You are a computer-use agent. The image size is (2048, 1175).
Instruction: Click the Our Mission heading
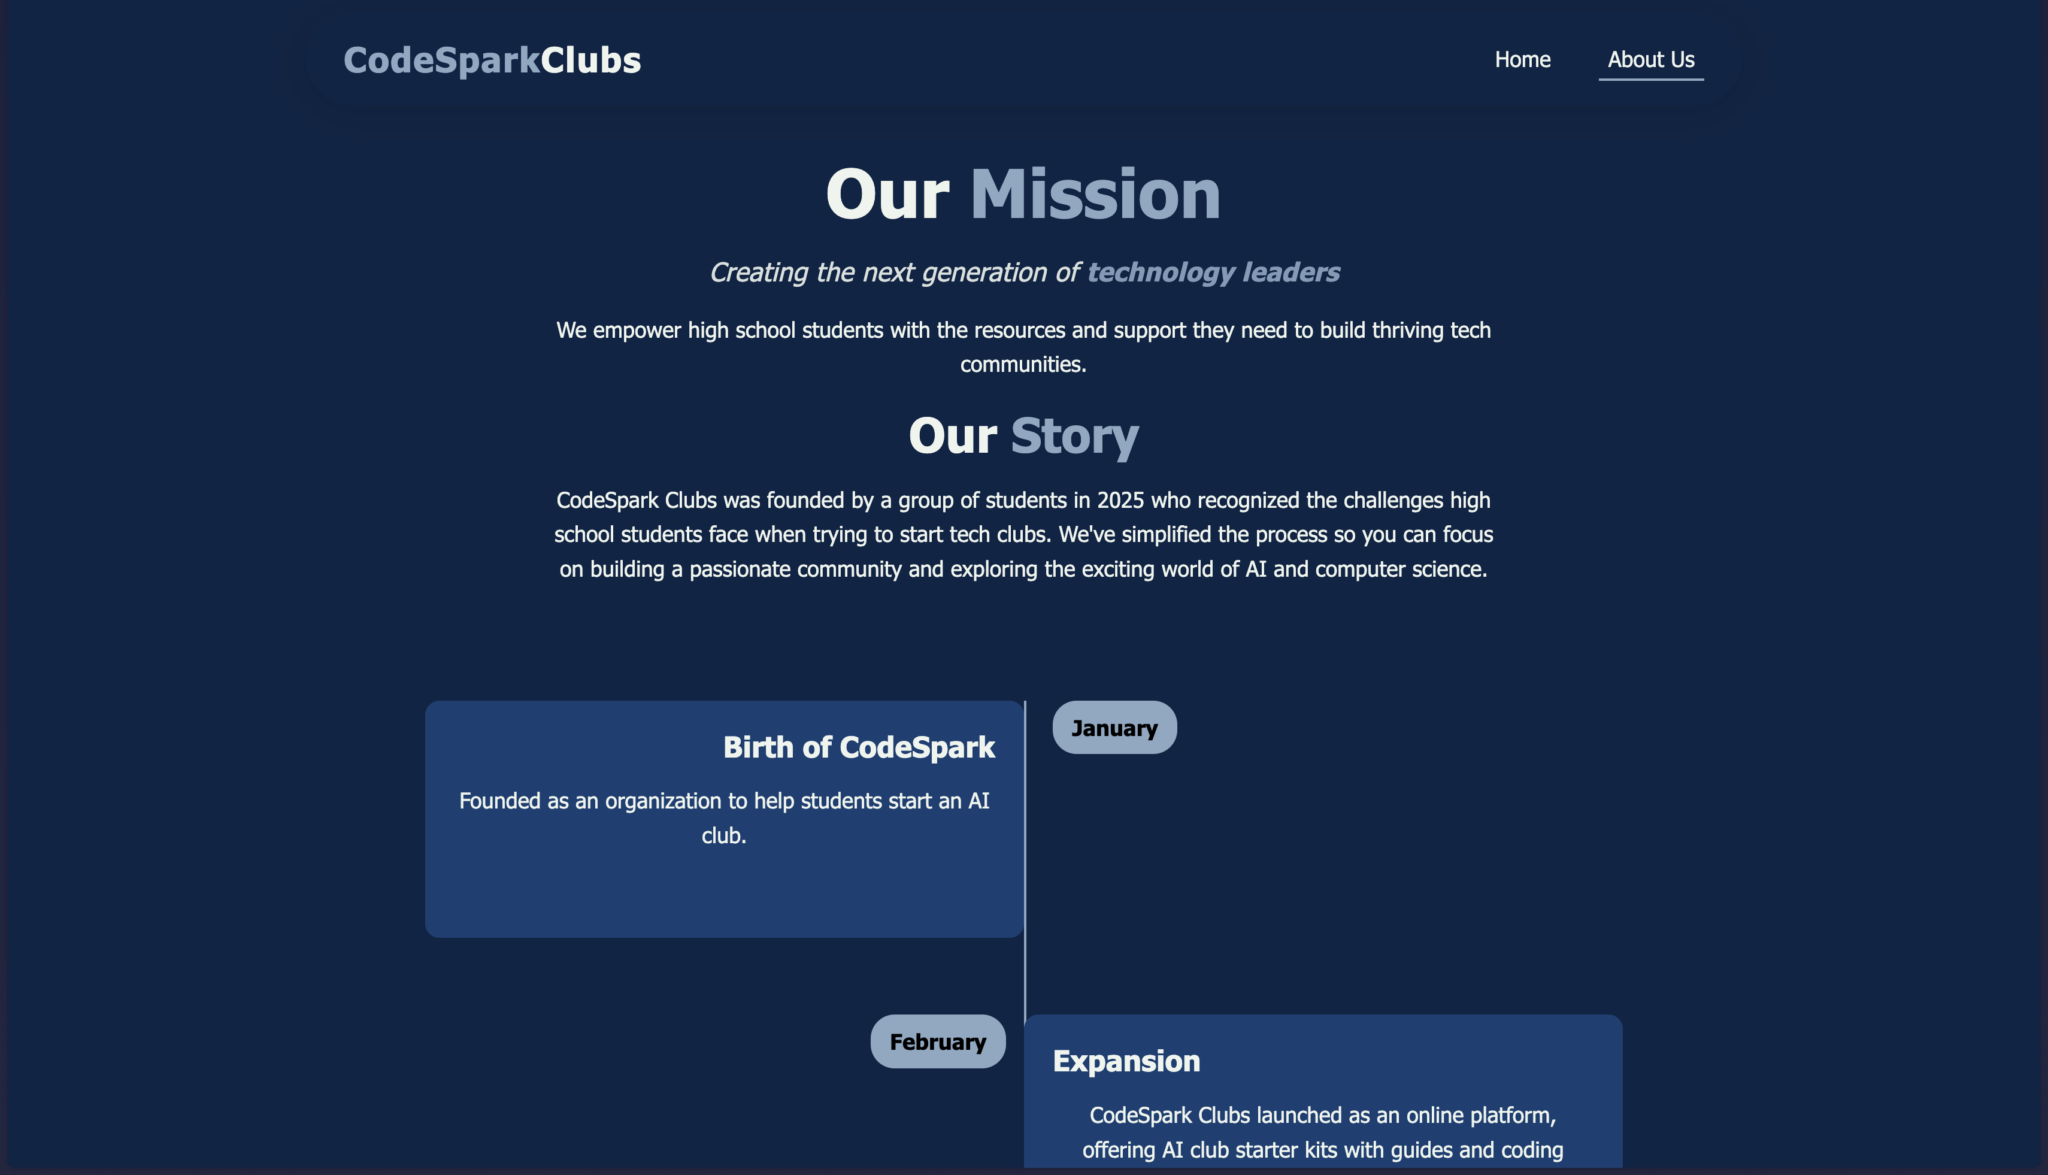pyautogui.click(x=1023, y=194)
